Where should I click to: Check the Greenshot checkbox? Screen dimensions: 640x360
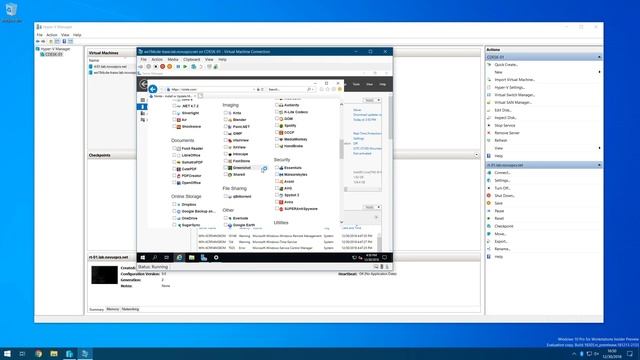pos(225,168)
